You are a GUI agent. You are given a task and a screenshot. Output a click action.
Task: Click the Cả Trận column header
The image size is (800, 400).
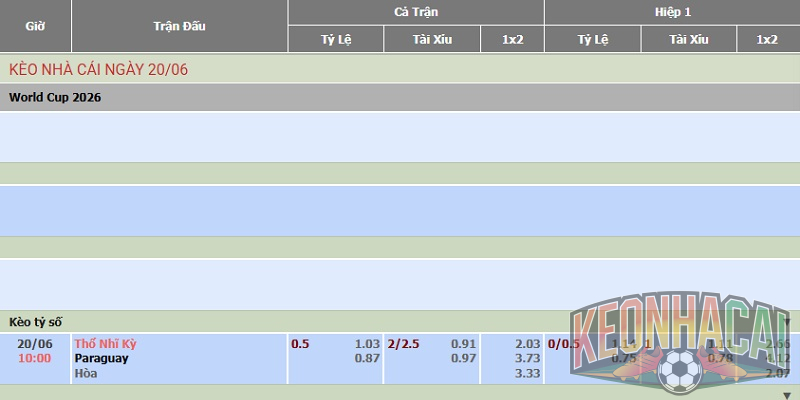tap(416, 12)
